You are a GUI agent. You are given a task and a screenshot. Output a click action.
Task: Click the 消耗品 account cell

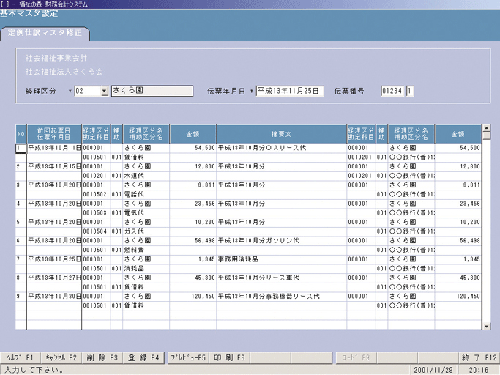tap(146, 268)
